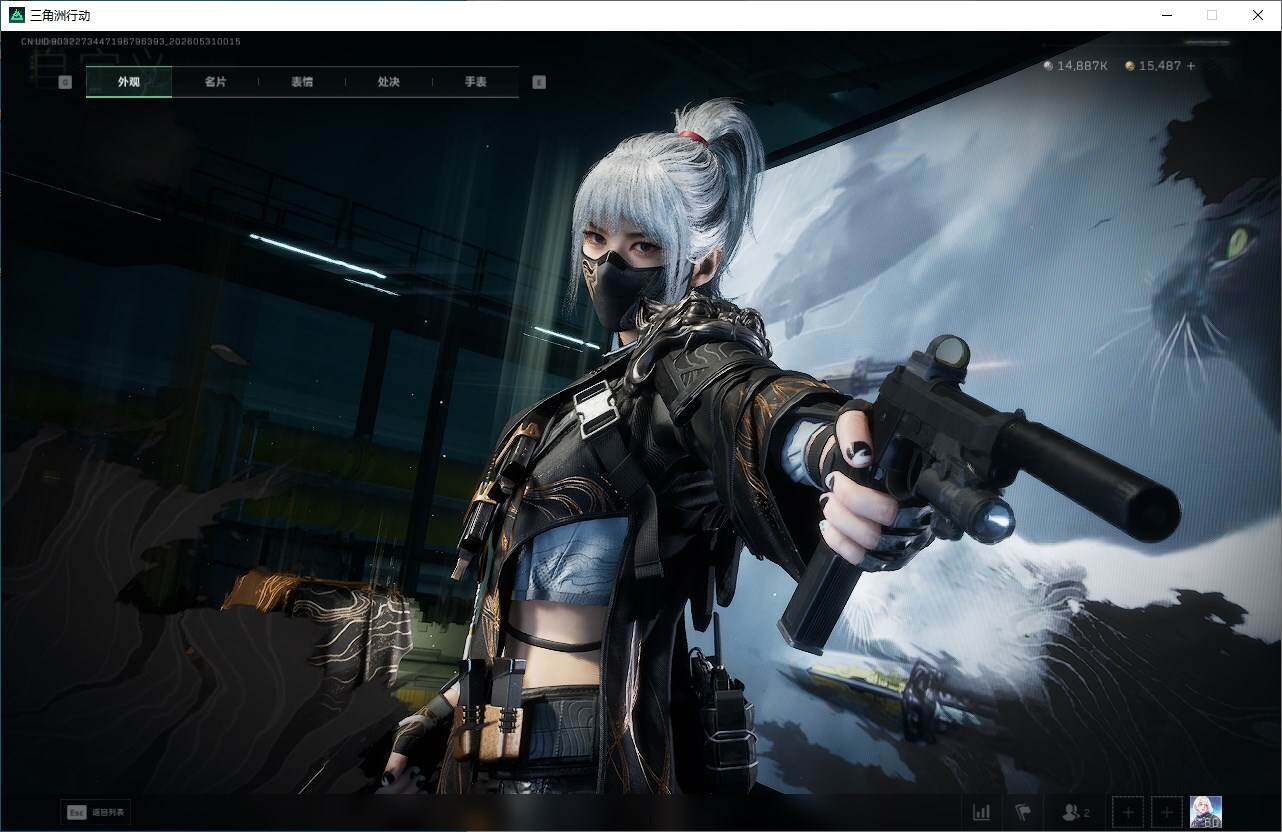Click the 15,487 gold currency balance
The height and width of the screenshot is (832, 1282).
pyautogui.click(x=1153, y=66)
